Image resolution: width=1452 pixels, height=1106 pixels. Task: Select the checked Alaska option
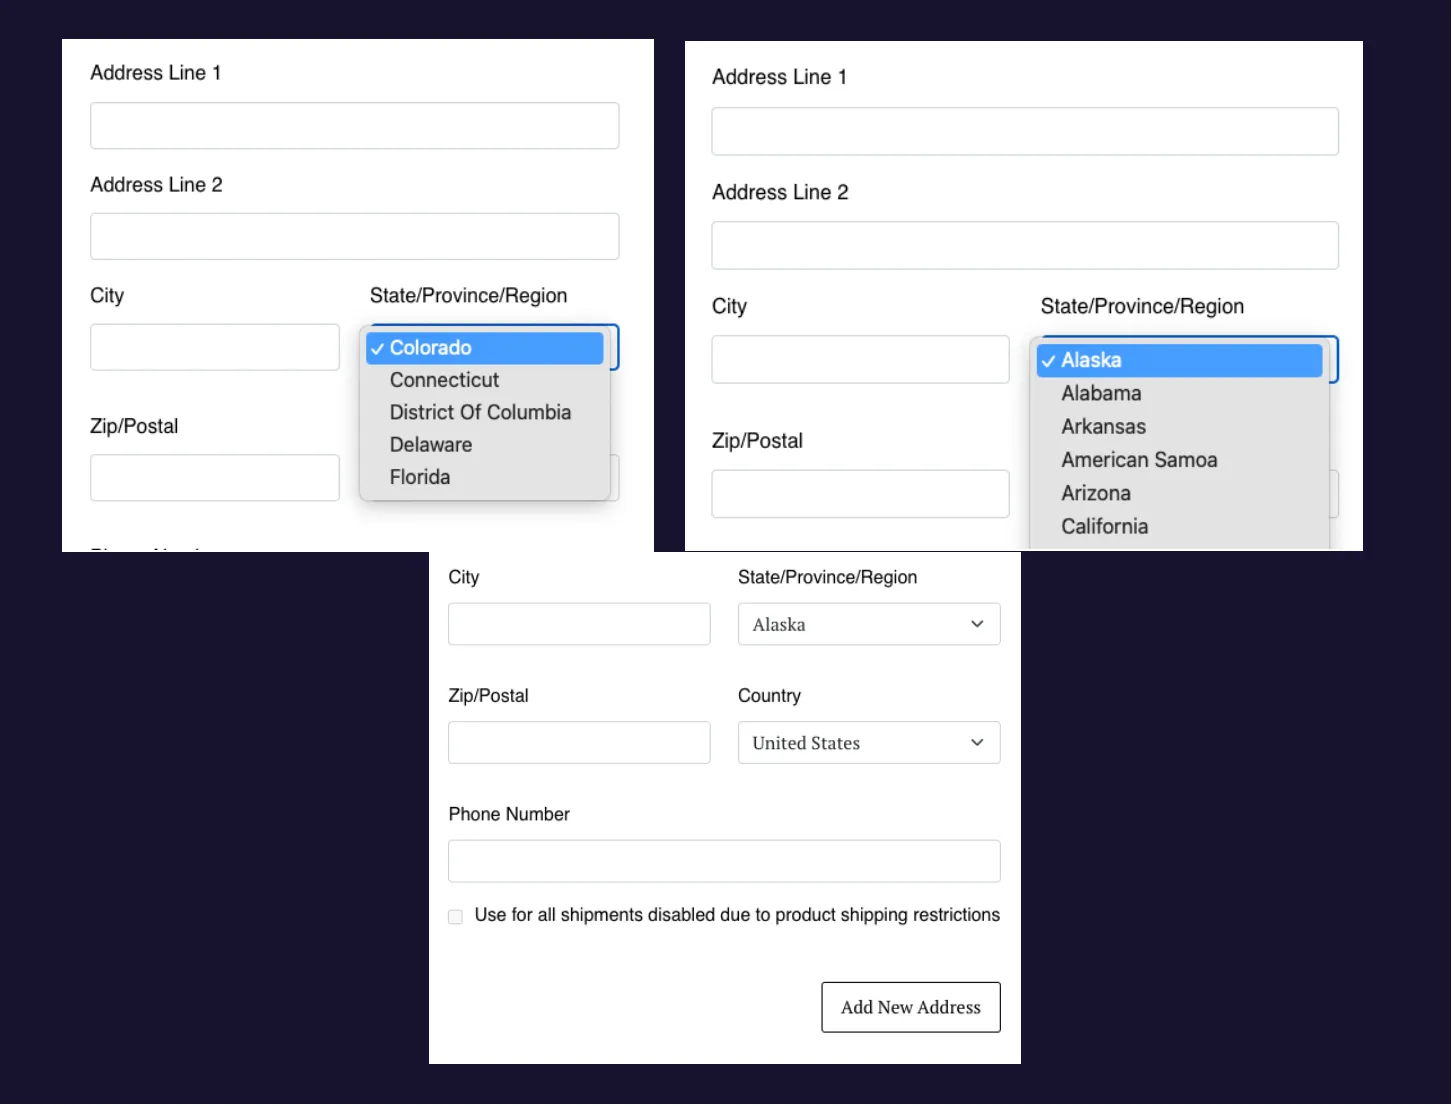[1179, 360]
